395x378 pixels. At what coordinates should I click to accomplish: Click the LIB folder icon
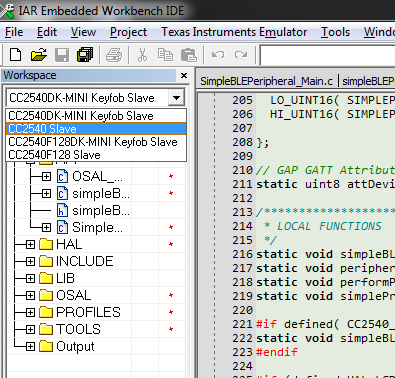pos(46,278)
